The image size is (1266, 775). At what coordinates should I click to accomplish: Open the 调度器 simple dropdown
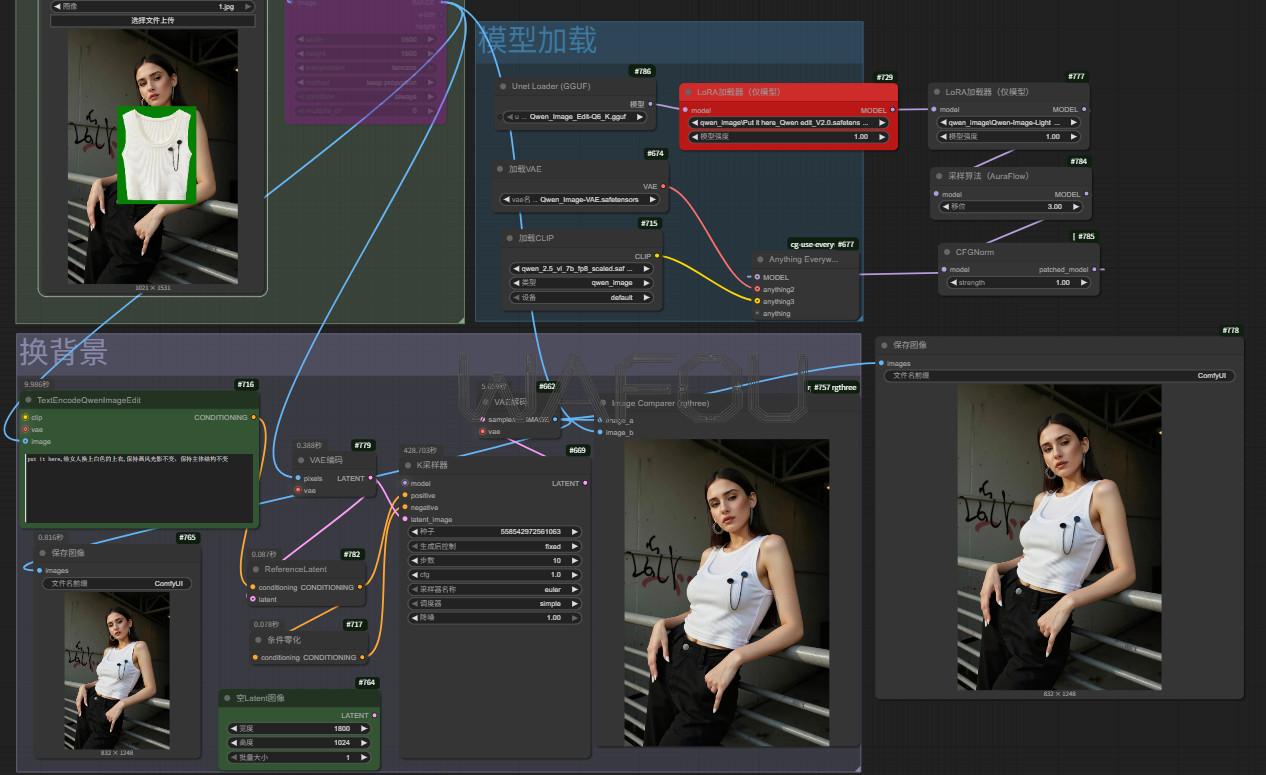(x=494, y=604)
